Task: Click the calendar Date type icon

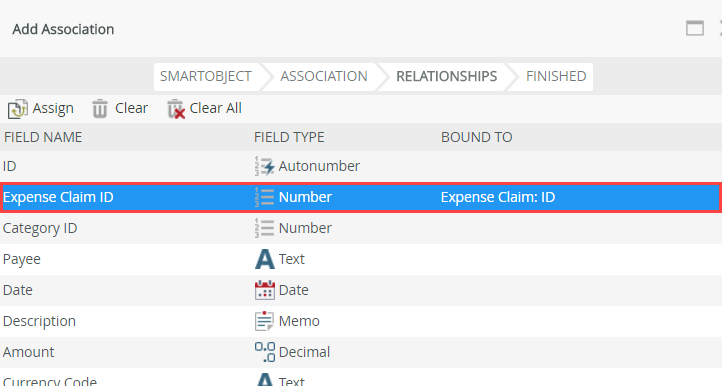Action: pyautogui.click(x=264, y=290)
